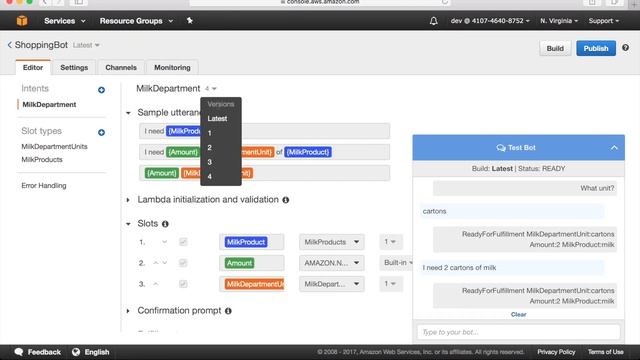Show the Slots info icon
Image resolution: width=640 pixels, height=360 pixels.
[x=165, y=224]
